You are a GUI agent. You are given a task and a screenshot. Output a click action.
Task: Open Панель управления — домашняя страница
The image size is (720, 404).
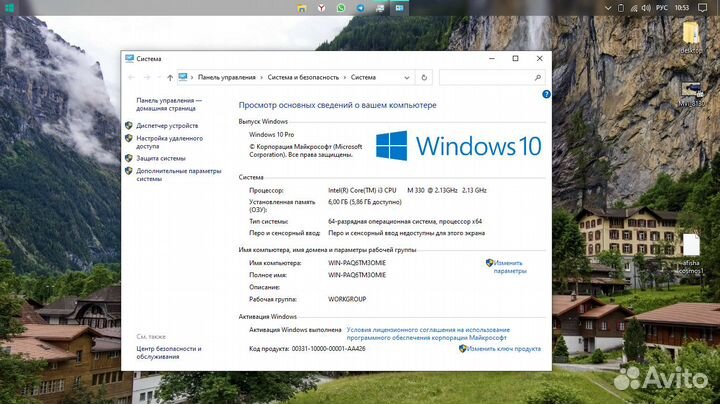(x=169, y=104)
